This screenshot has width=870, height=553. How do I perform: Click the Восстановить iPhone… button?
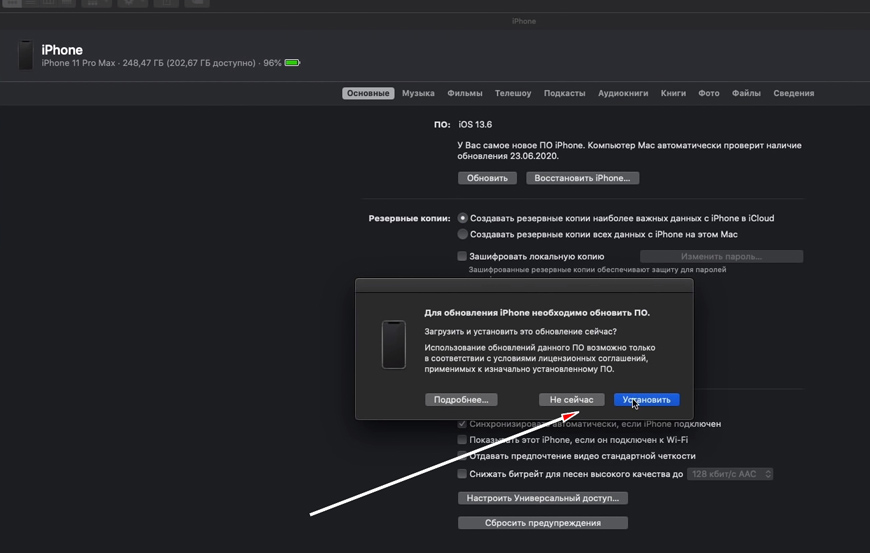(583, 178)
